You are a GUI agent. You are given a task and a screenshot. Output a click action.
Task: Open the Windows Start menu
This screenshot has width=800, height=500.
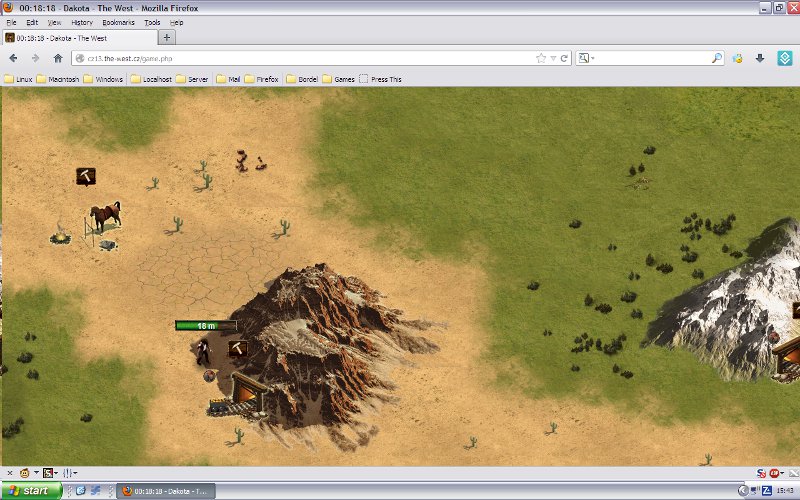(31, 491)
